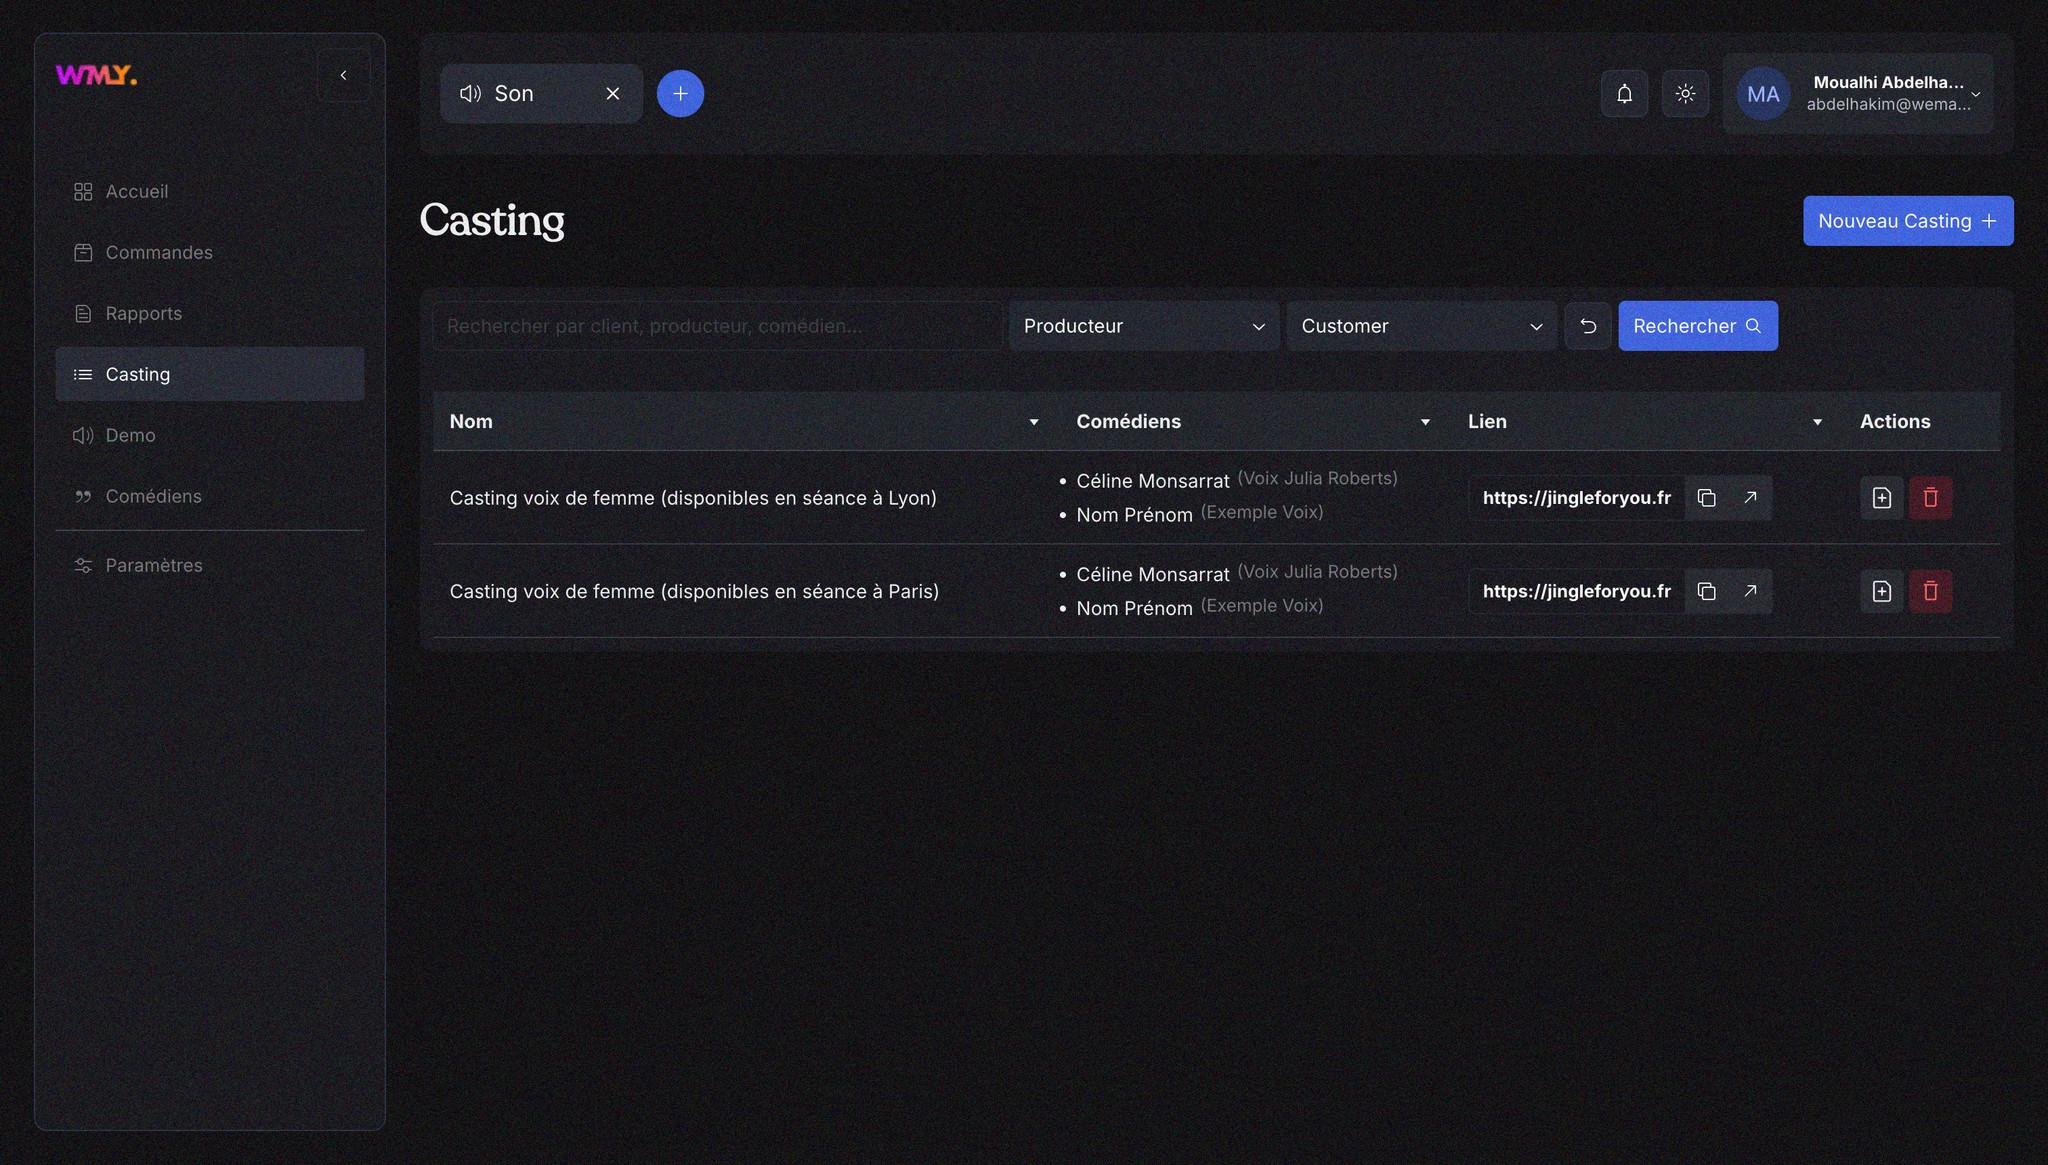Open the Customer dropdown
The image size is (2048, 1165).
1421,326
